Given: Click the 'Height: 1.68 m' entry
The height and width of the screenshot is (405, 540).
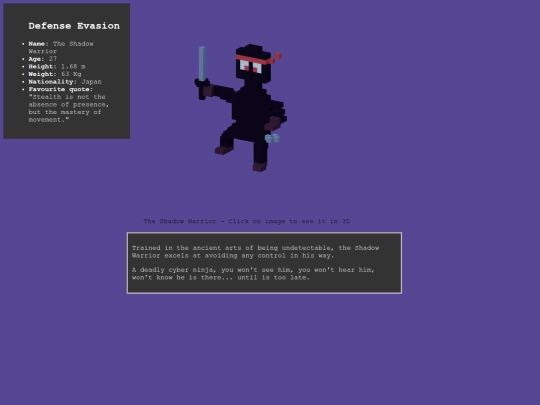Looking at the screenshot, I should [x=57, y=66].
